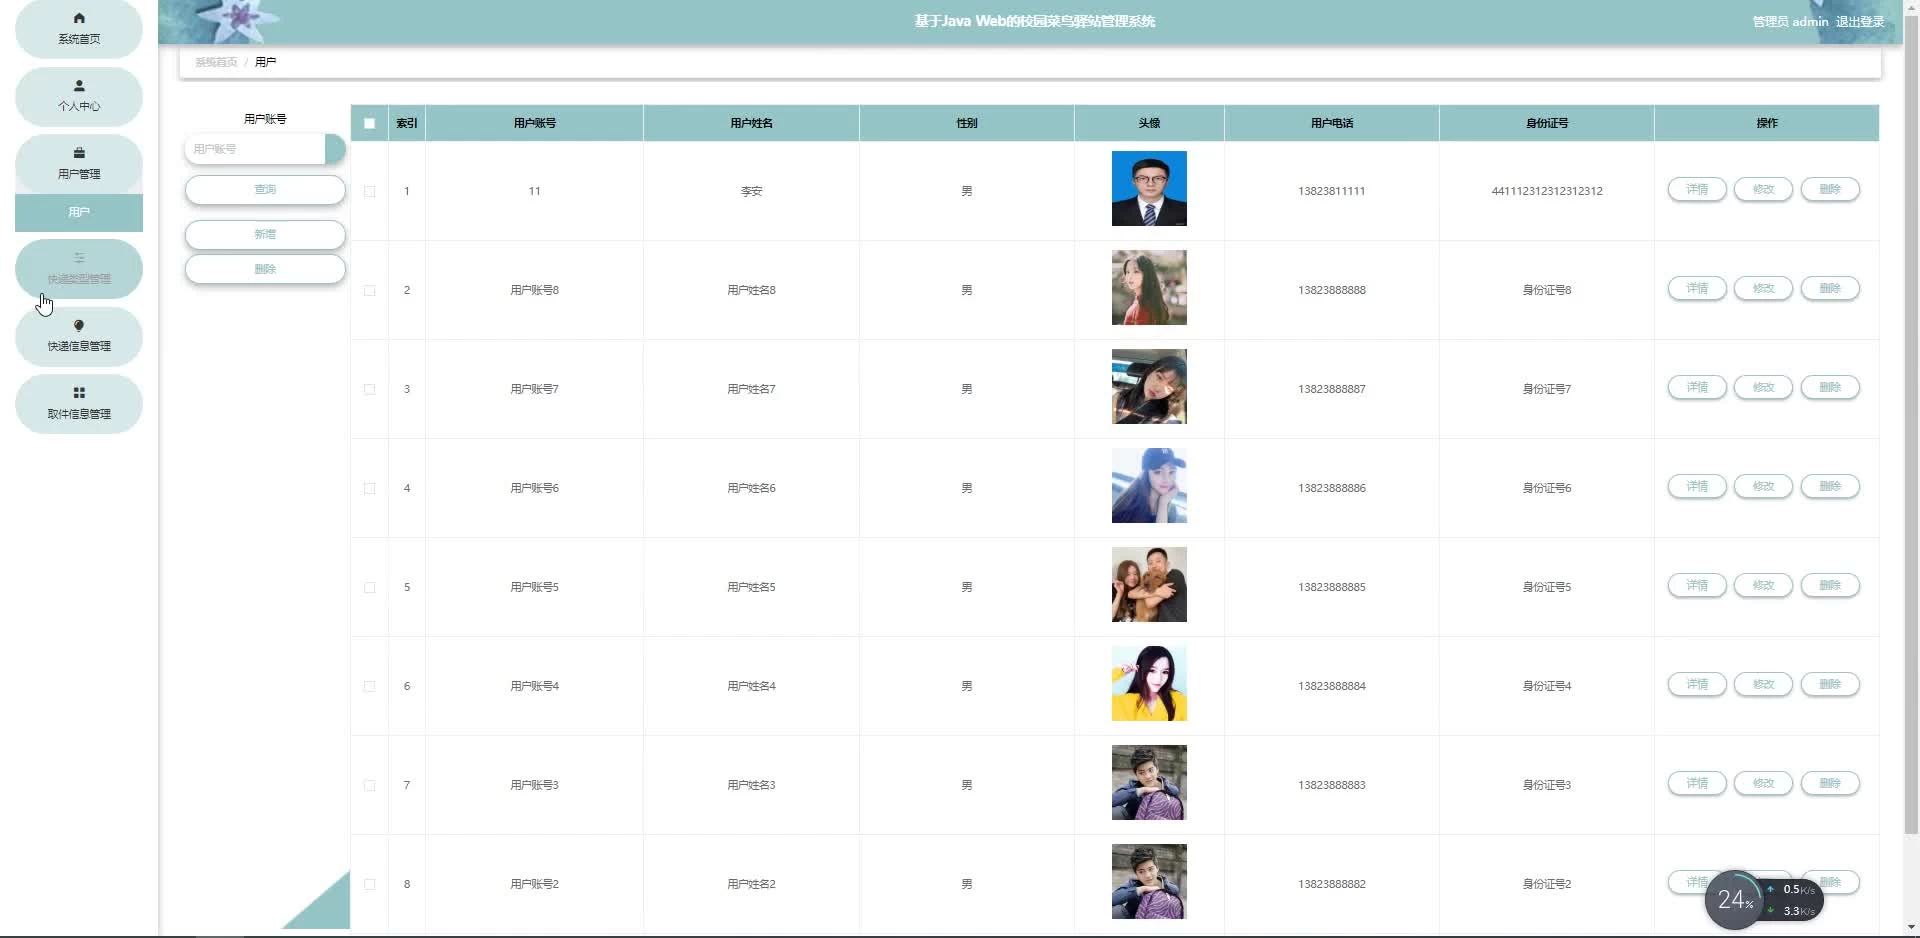Click 详情 for 用户账号8 row
1920x938 pixels.
click(1697, 288)
